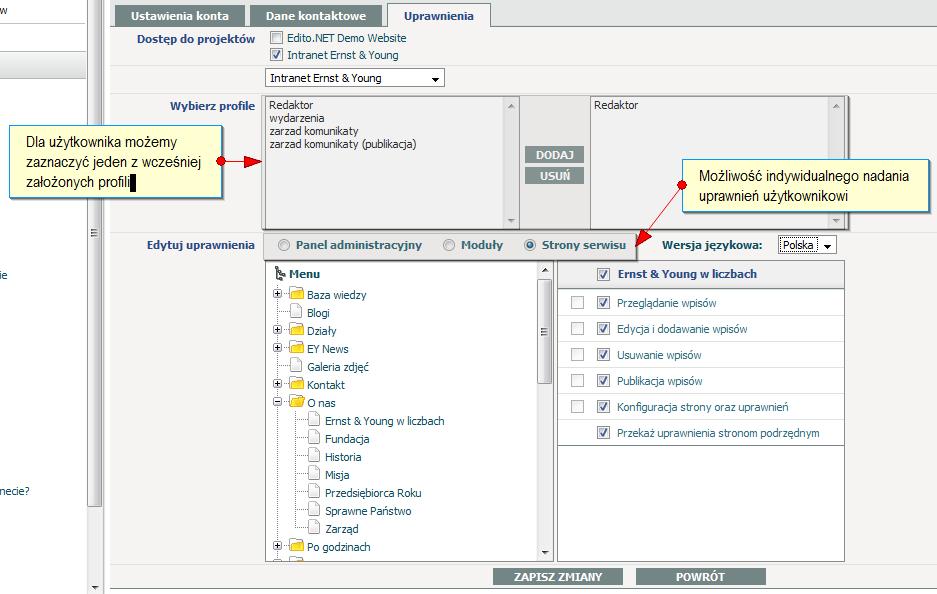Viewport: 937px width, 594px height.
Task: Click the available profiles list scroll-up arrow
Action: pyautogui.click(x=511, y=106)
